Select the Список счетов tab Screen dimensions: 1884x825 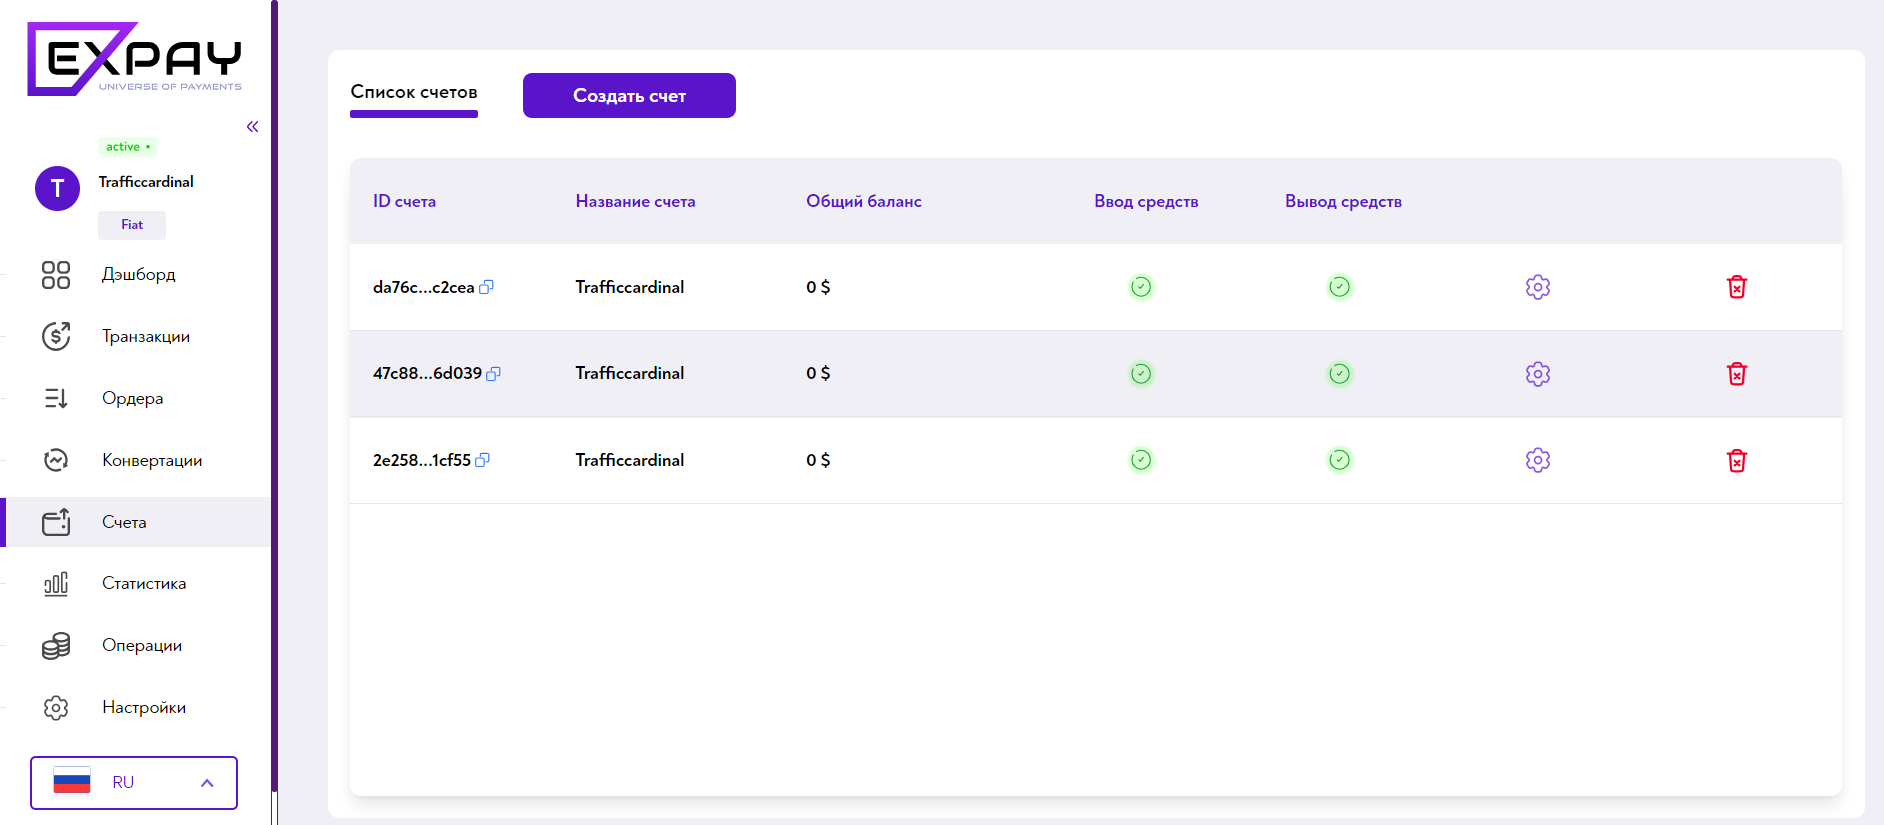(414, 93)
